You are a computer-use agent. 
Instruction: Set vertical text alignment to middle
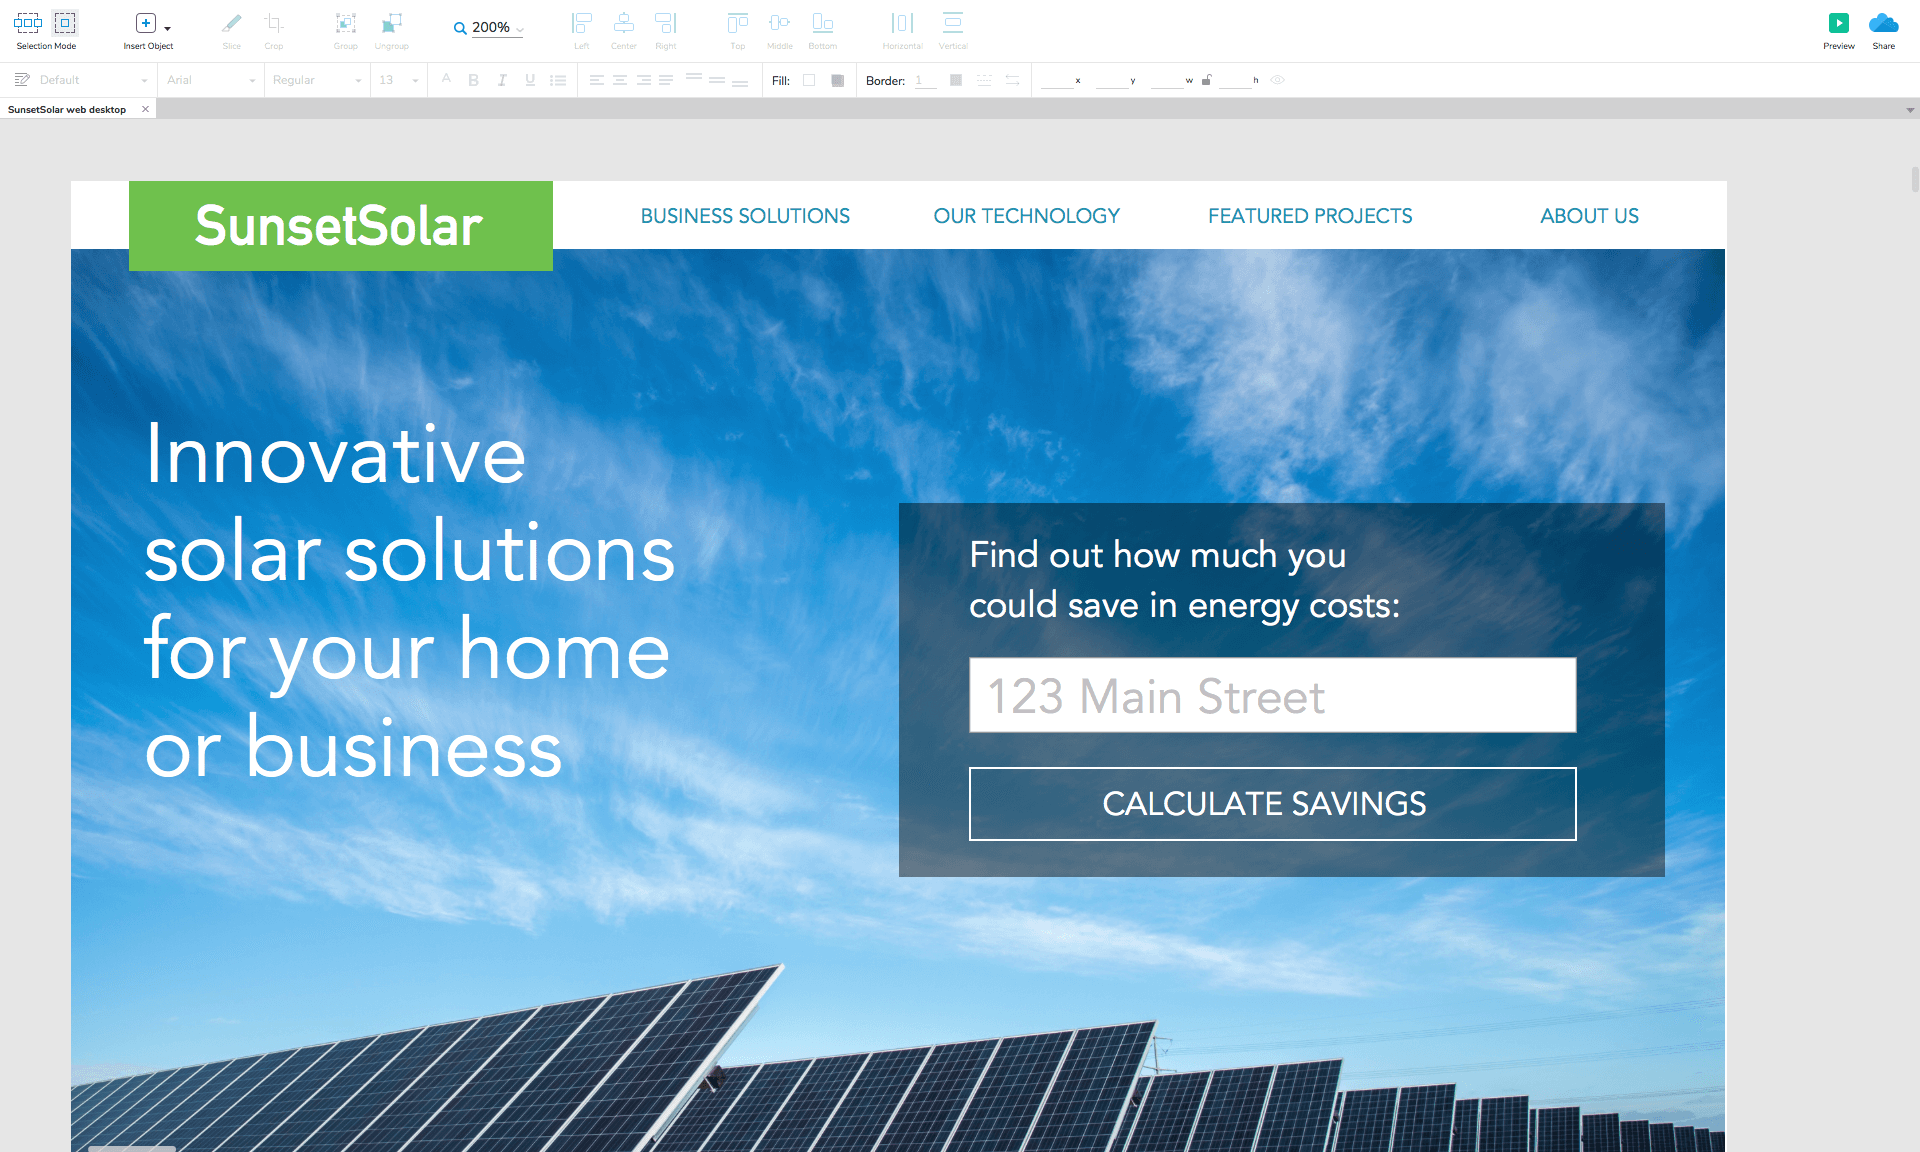click(717, 80)
